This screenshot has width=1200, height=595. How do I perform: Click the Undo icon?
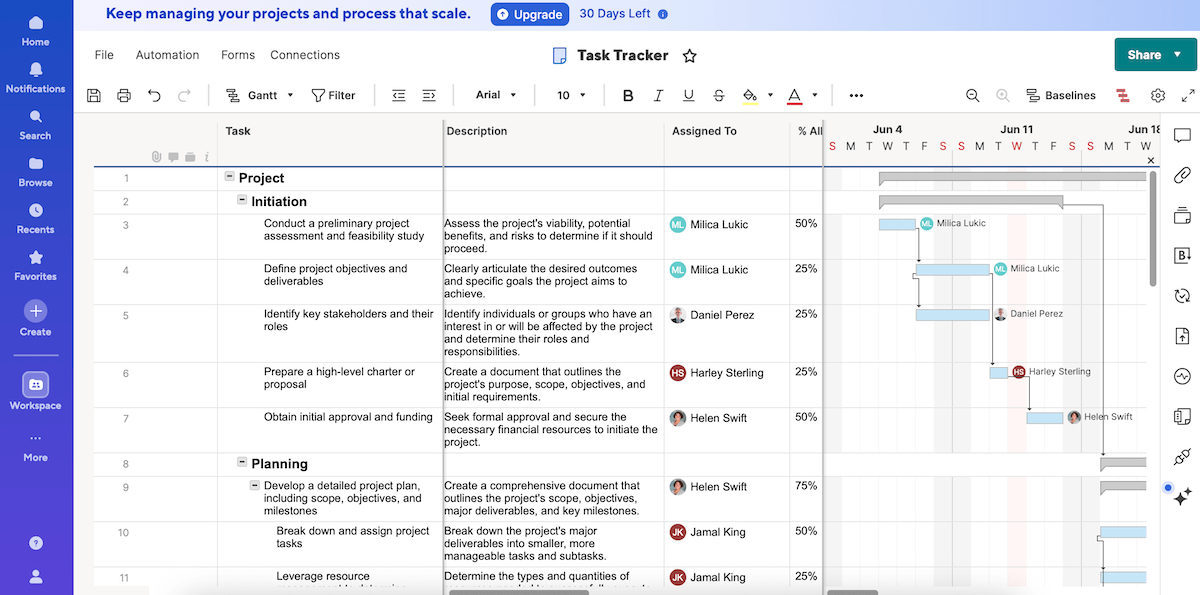pyautogui.click(x=154, y=95)
